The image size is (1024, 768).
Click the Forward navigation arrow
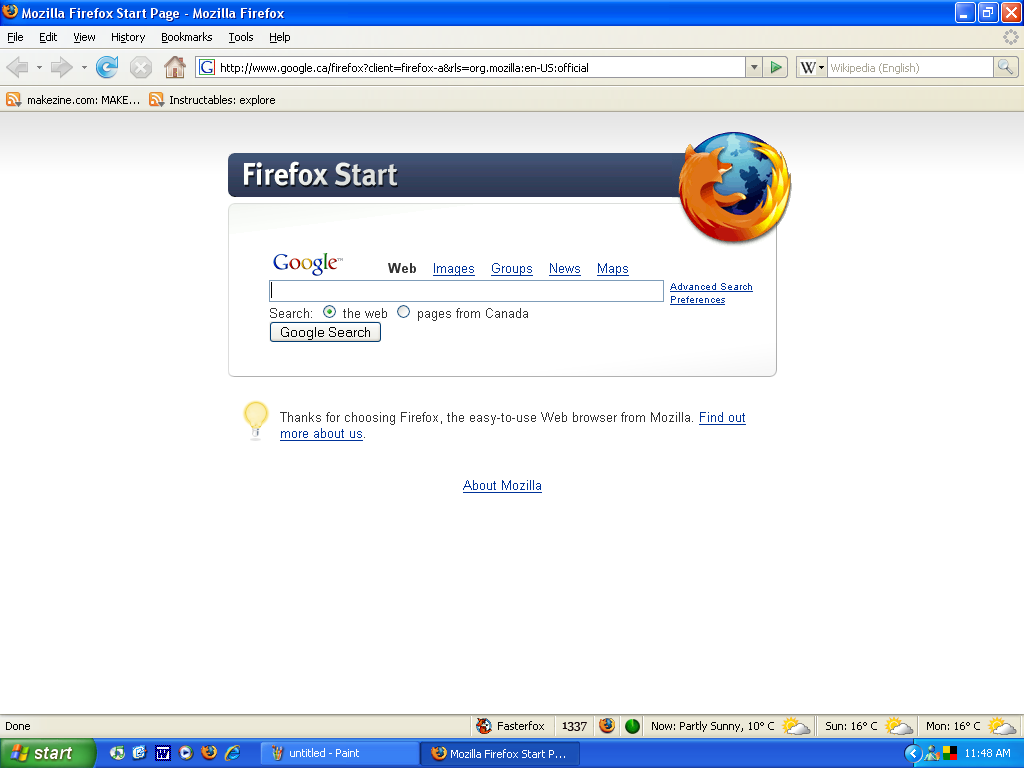(61, 67)
